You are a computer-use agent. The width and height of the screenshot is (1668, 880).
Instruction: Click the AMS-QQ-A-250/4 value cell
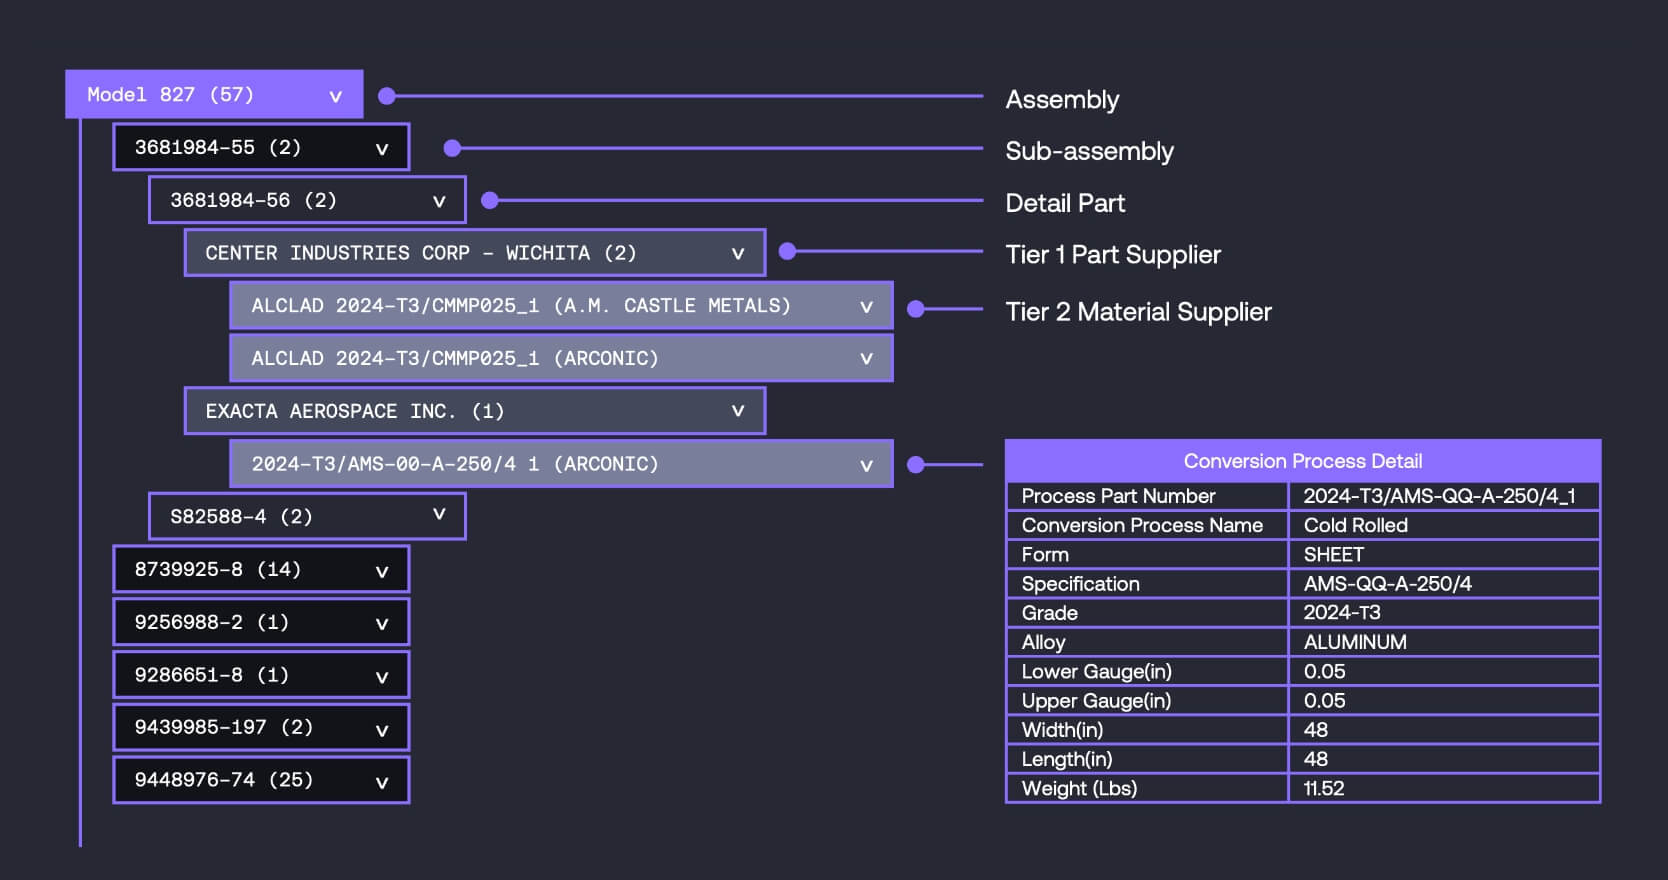coord(1445,584)
